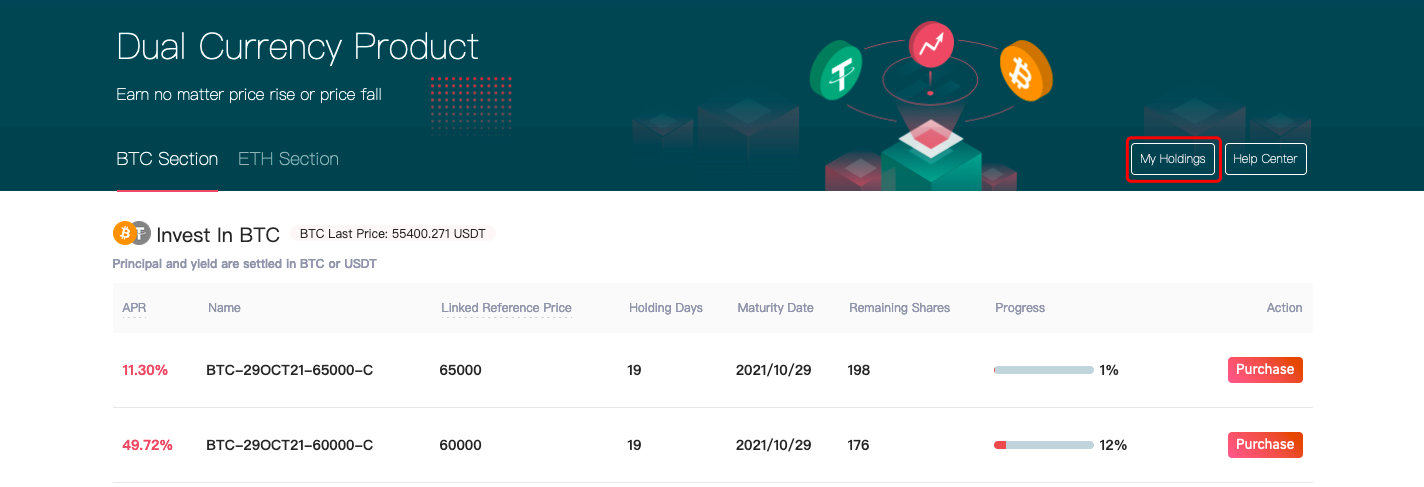Screen dimensions: 1424x487
Task: Purchase the BTC-29OCT21-60000-C product
Action: (1265, 445)
